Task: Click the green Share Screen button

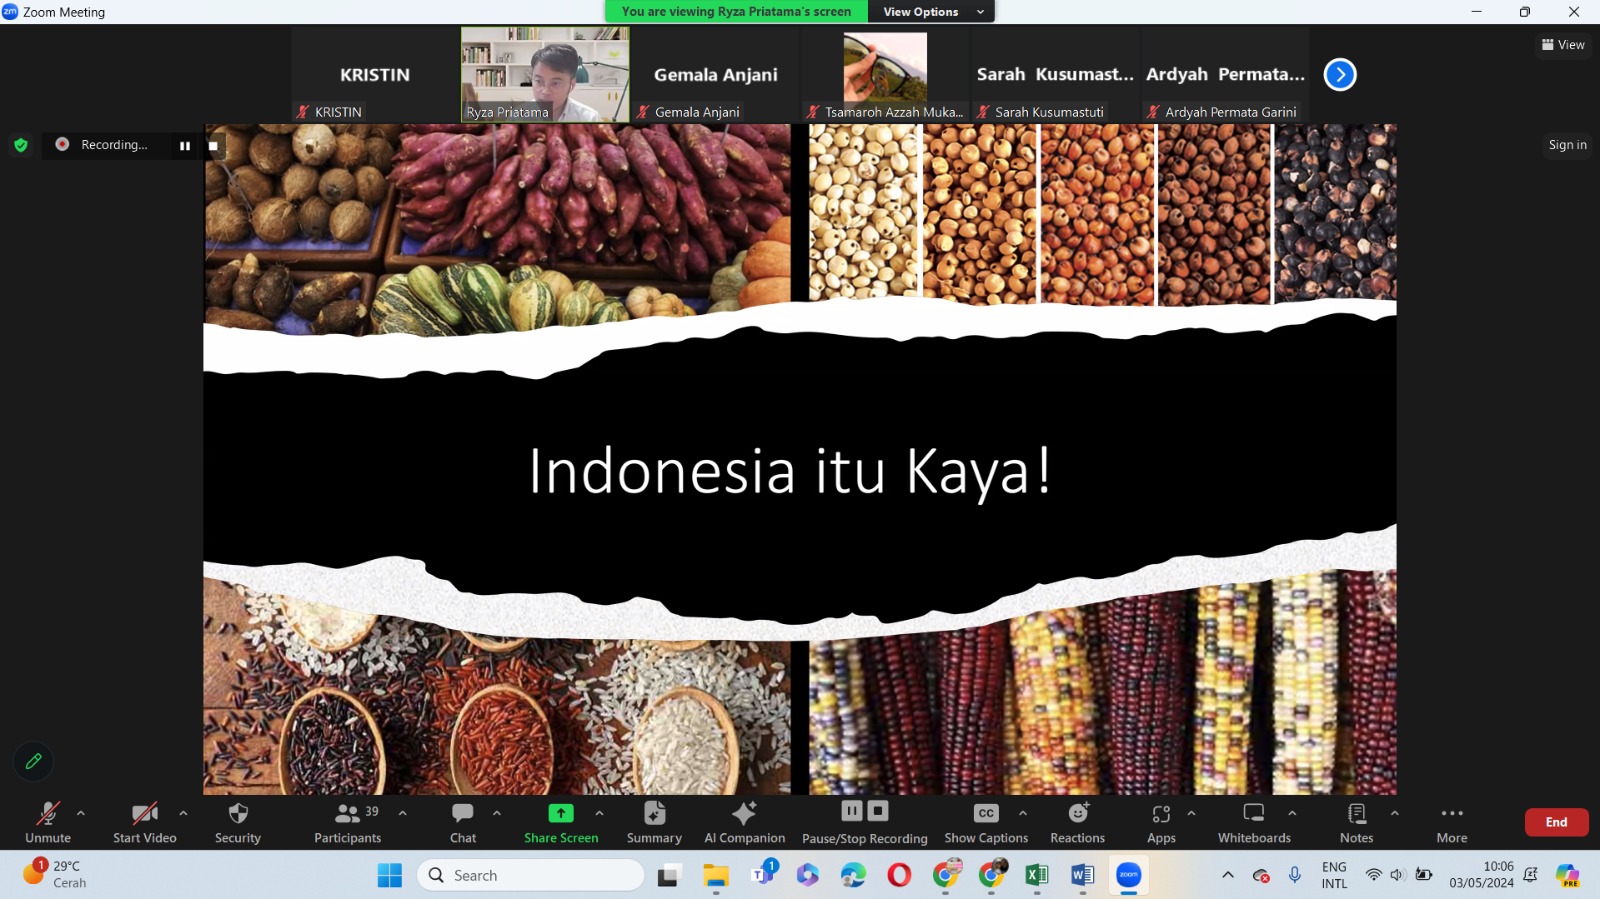Action: click(561, 822)
